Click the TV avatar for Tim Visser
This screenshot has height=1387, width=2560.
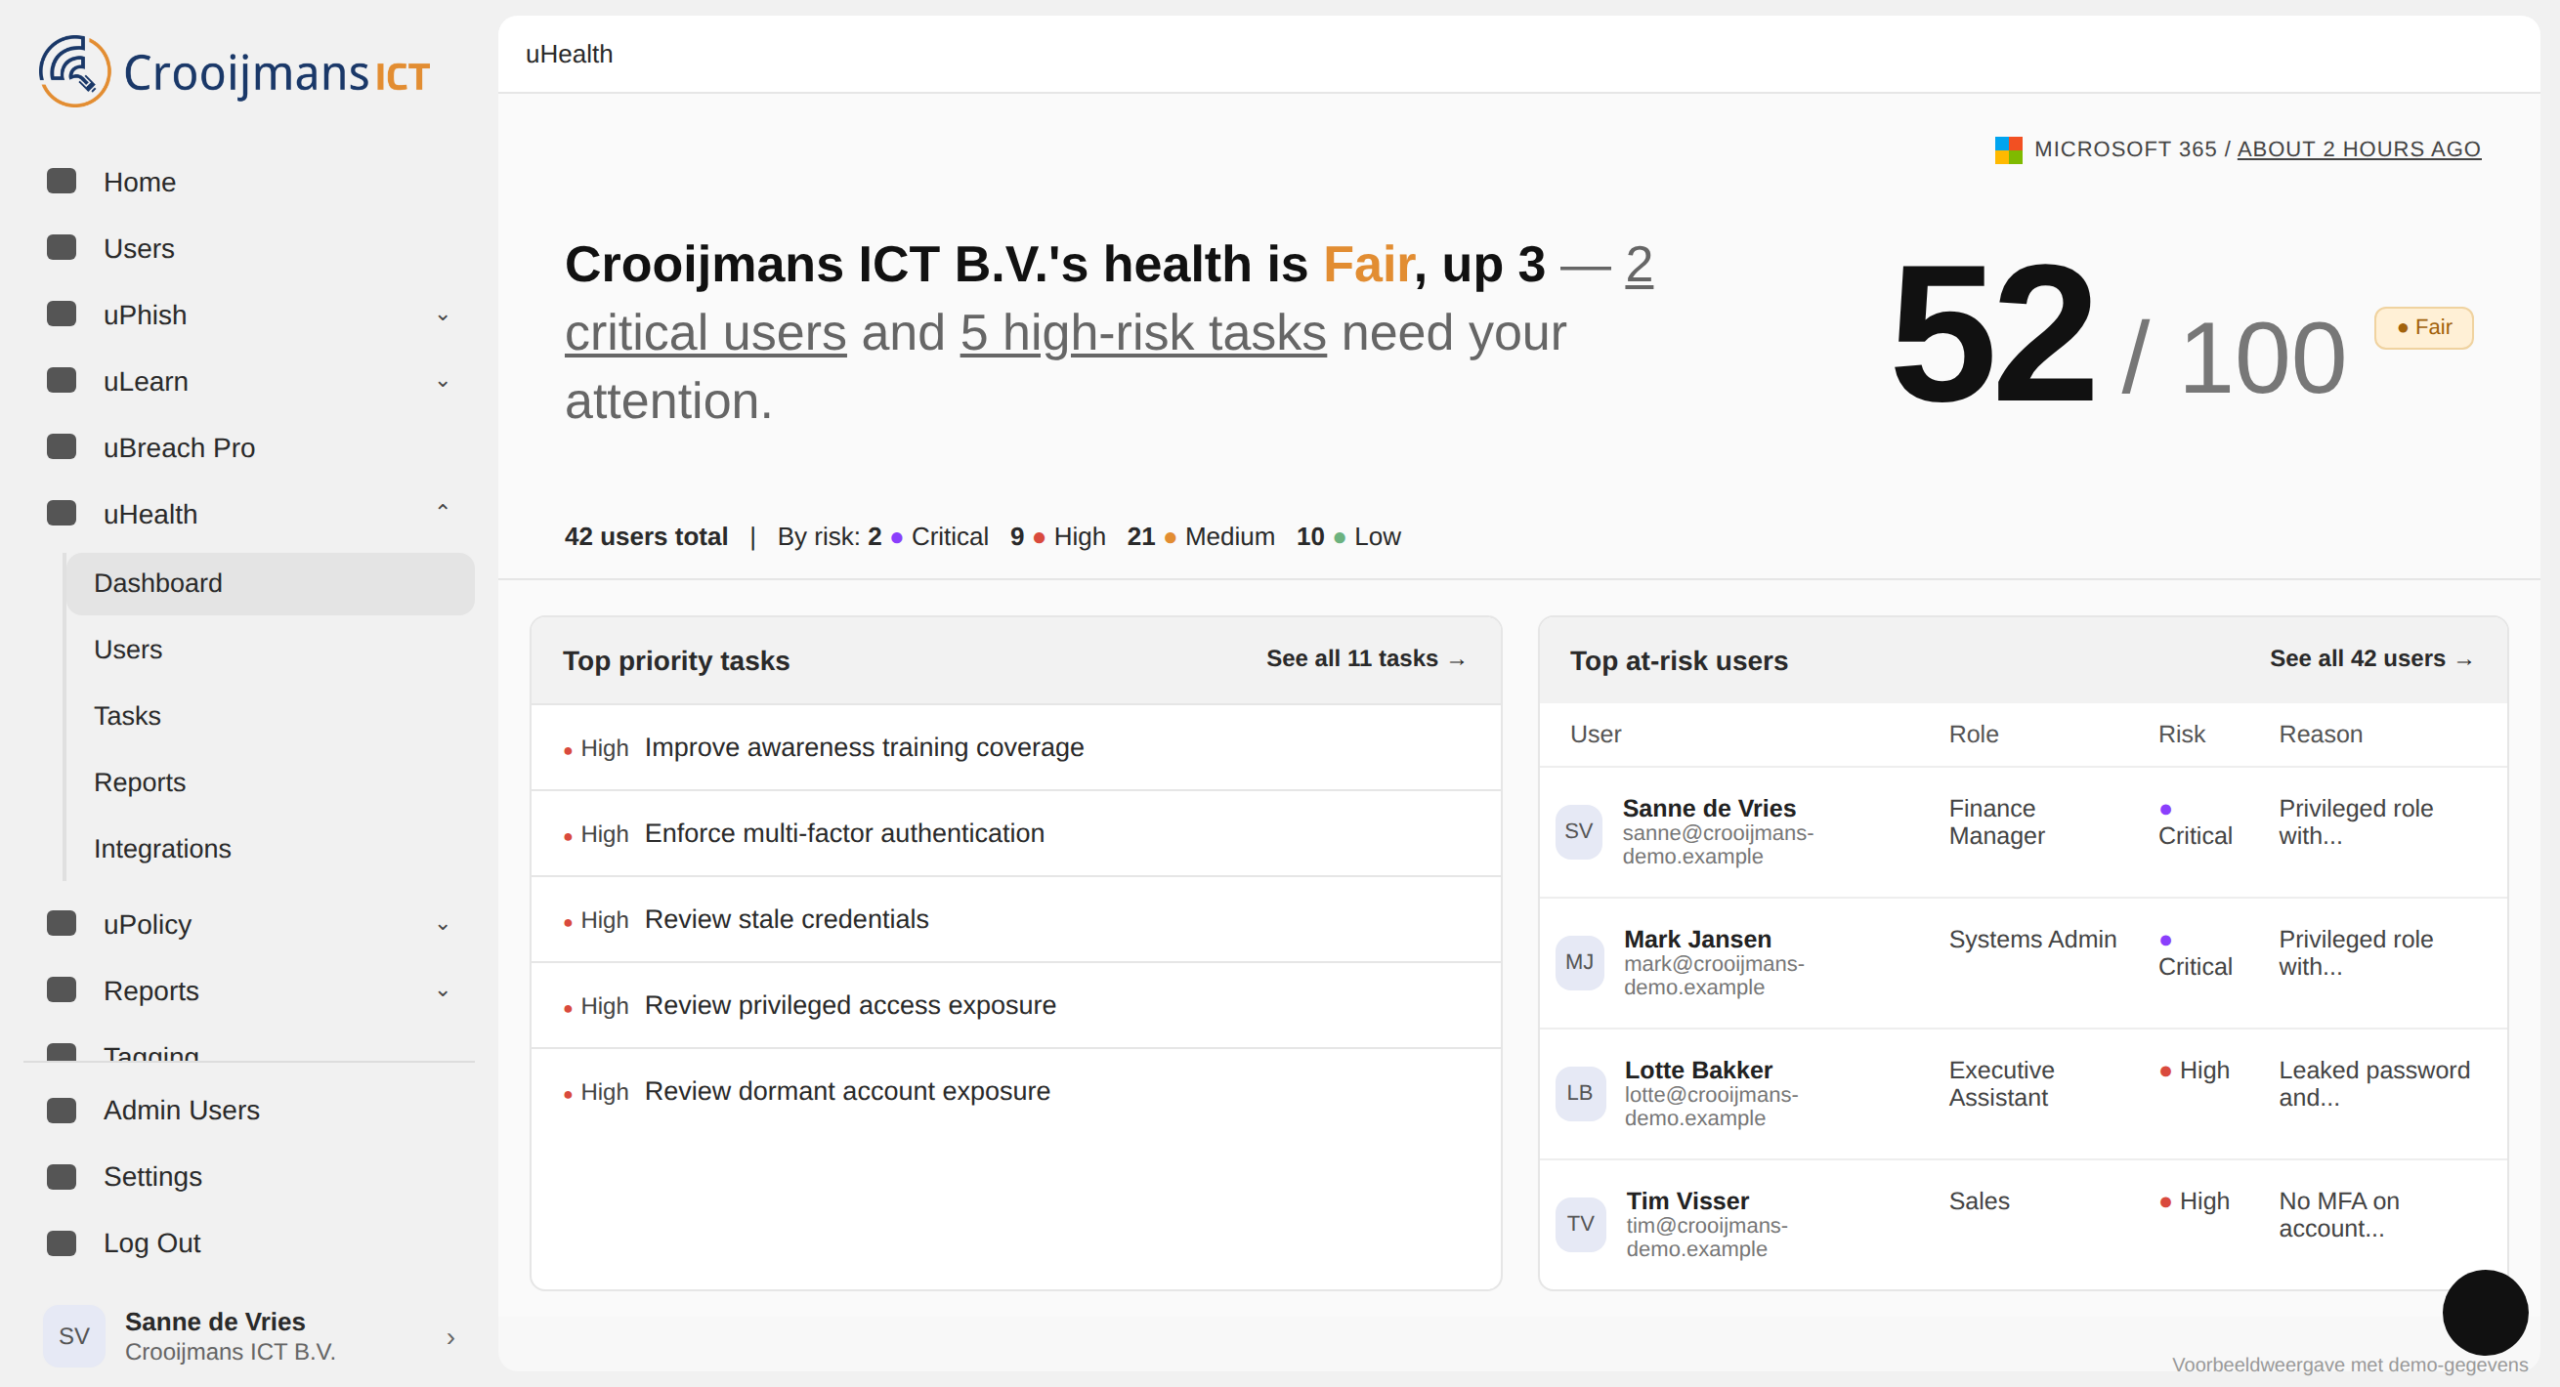pyautogui.click(x=1580, y=1224)
